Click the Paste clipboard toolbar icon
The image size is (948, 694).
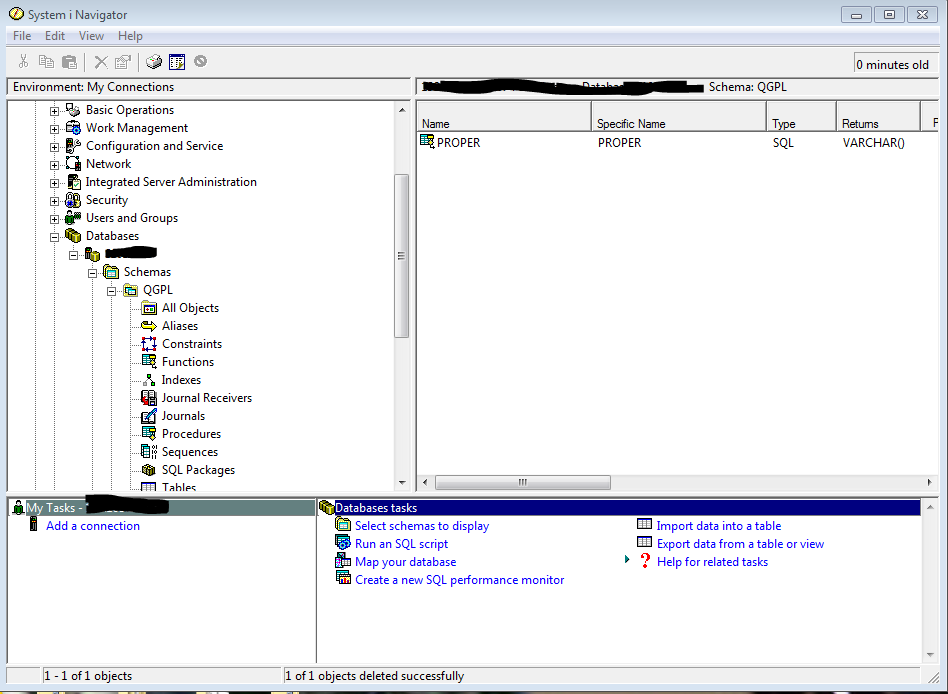(x=70, y=61)
